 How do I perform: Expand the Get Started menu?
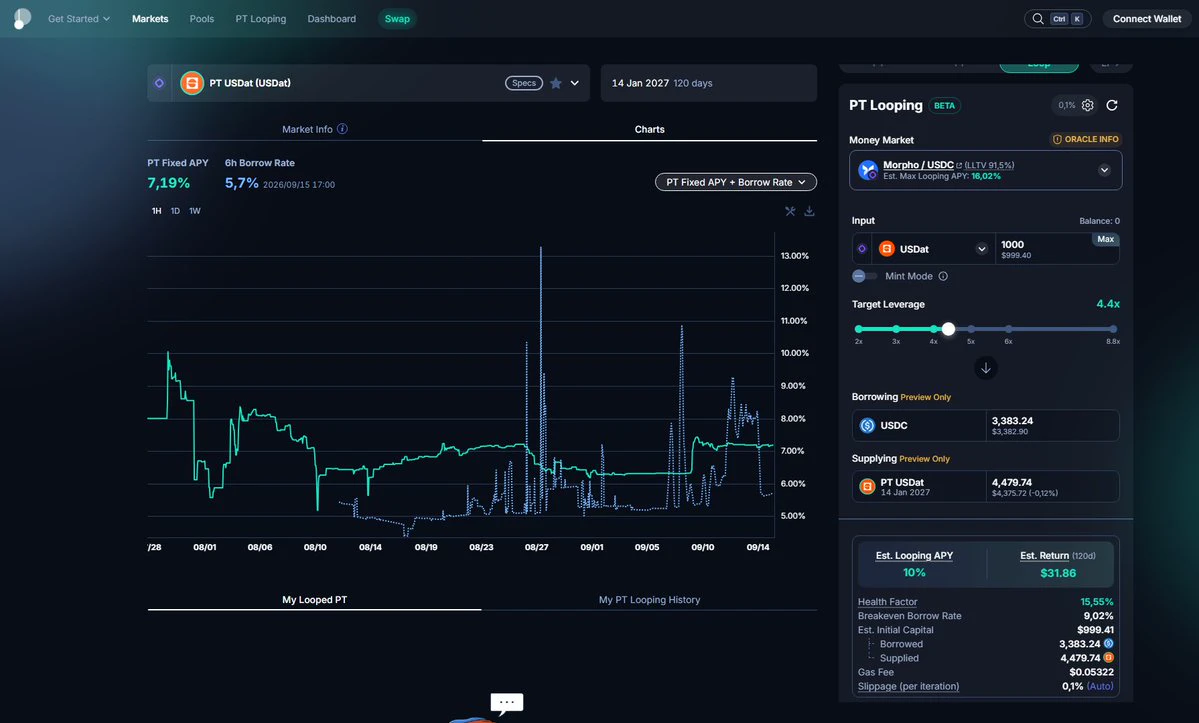click(x=79, y=19)
